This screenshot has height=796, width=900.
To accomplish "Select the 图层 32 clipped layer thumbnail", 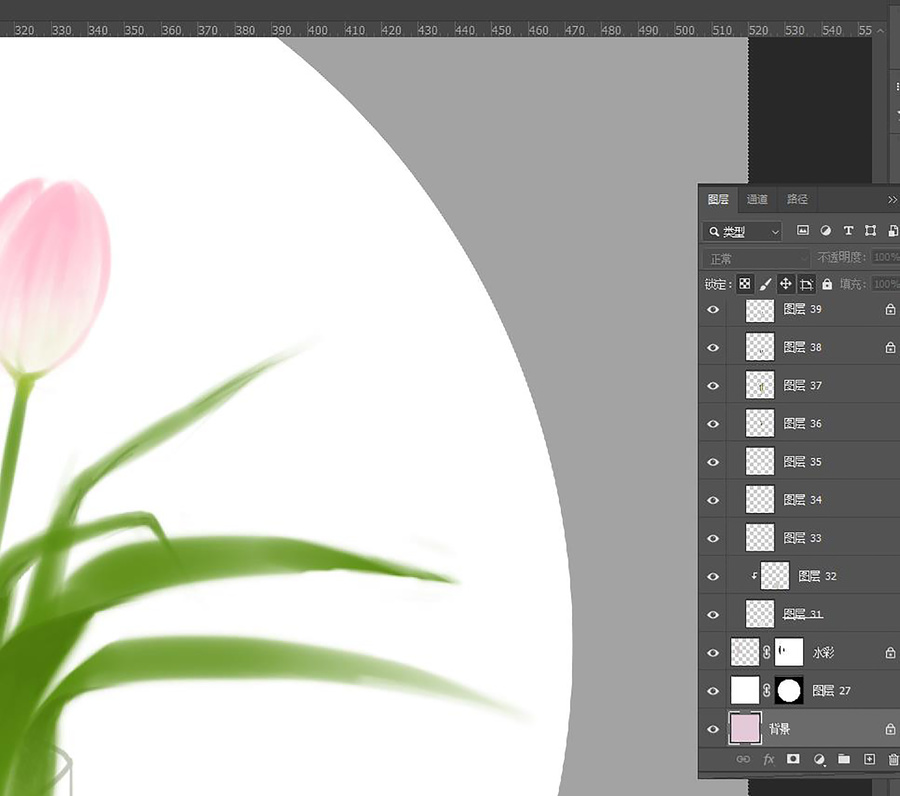I will pos(774,576).
